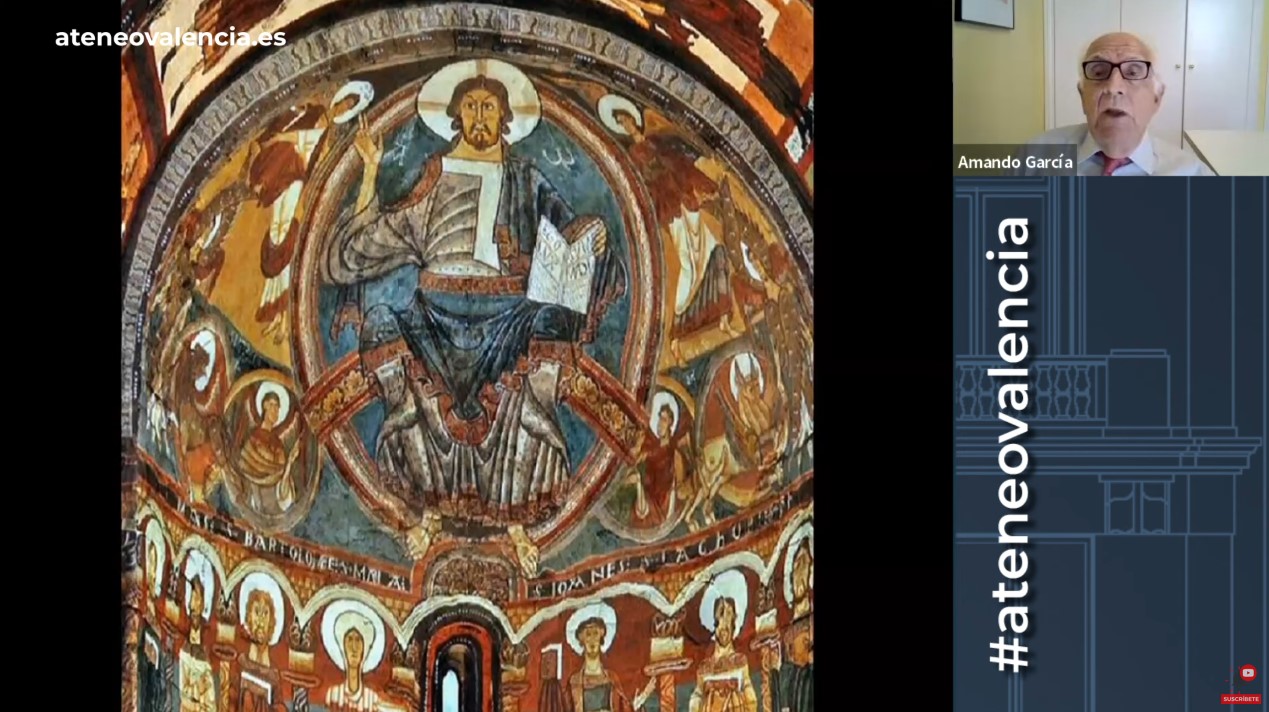Click the framed picture on the webcam wall
The width and height of the screenshot is (1269, 712).
pos(983,12)
